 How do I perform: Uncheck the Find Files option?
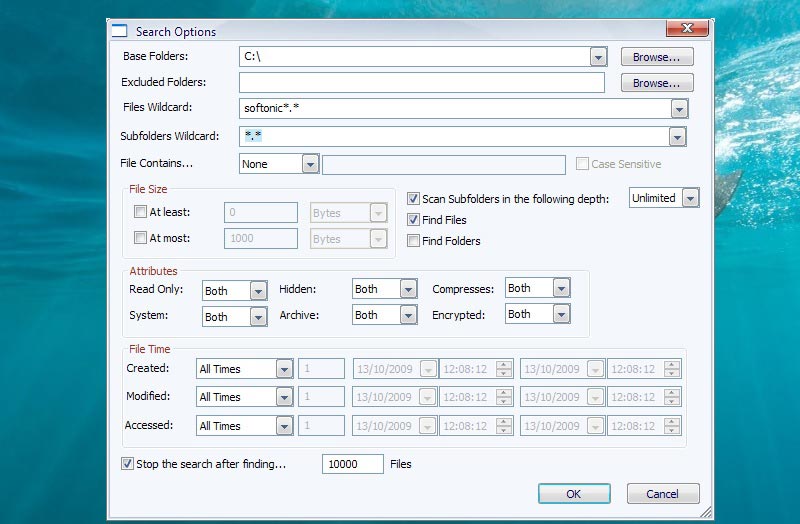pyautogui.click(x=414, y=220)
